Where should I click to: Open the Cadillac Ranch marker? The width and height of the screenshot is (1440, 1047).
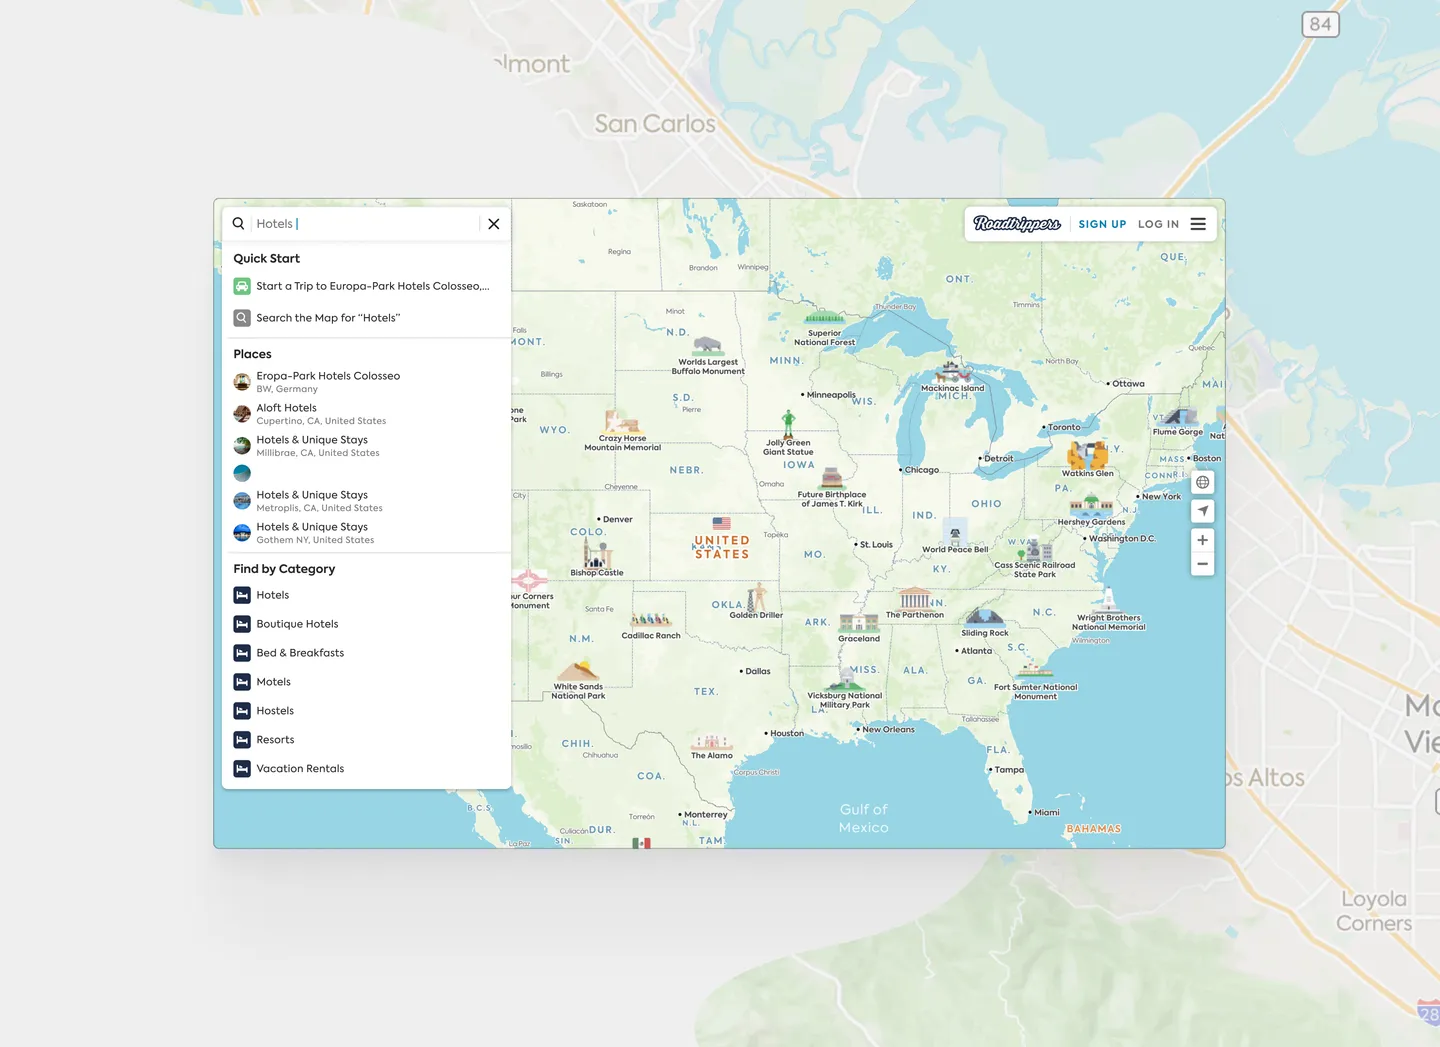[651, 627]
